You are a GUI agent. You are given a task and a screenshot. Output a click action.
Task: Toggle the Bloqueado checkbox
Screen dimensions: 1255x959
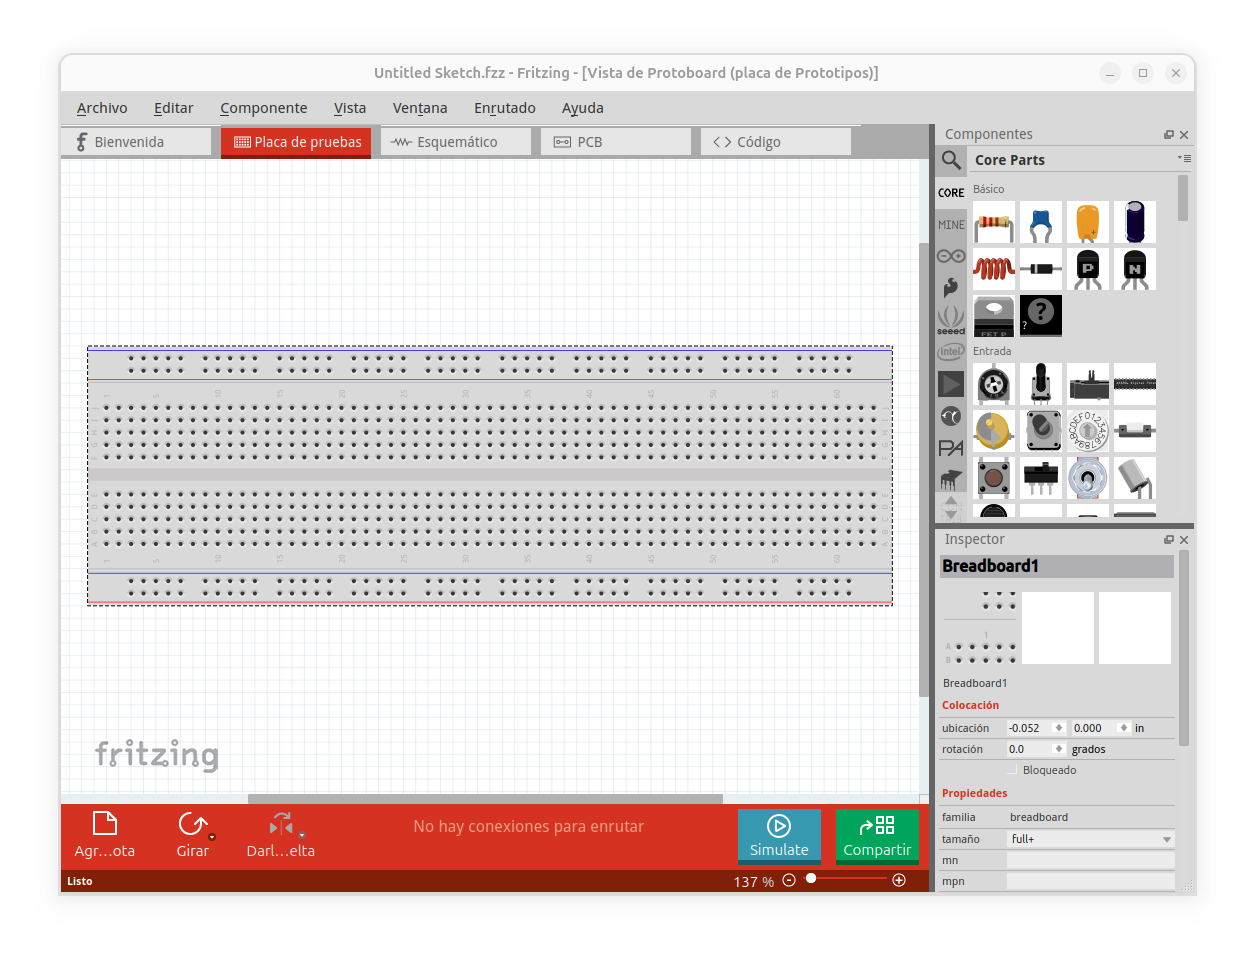[1012, 770]
